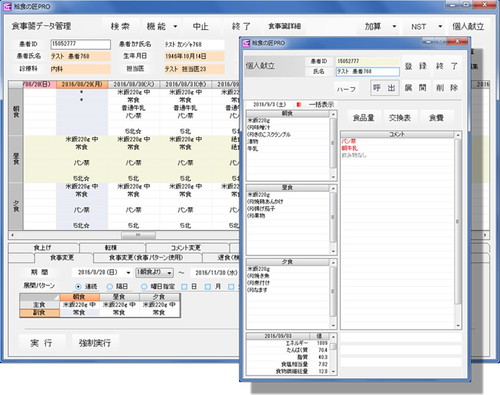500x395 pixels.
Task: Switch to the 食事変更 tab
Action: [62, 258]
